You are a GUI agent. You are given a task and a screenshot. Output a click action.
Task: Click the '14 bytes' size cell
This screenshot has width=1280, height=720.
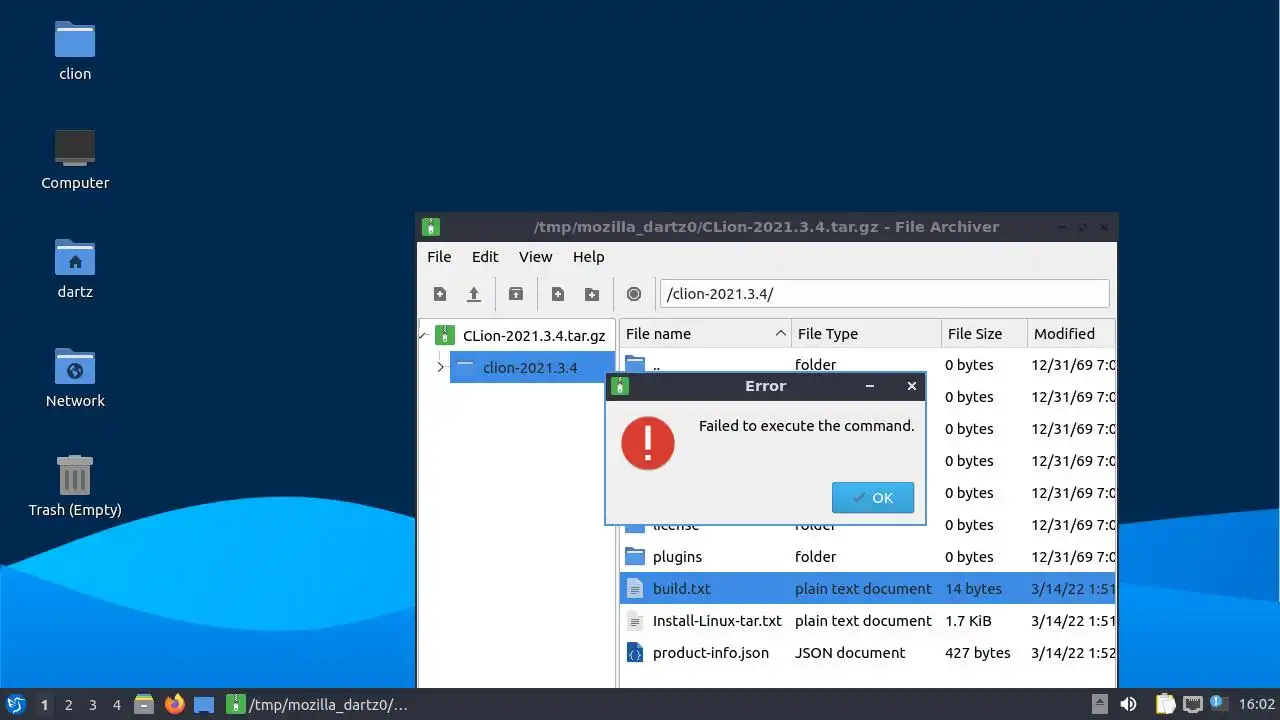point(973,588)
